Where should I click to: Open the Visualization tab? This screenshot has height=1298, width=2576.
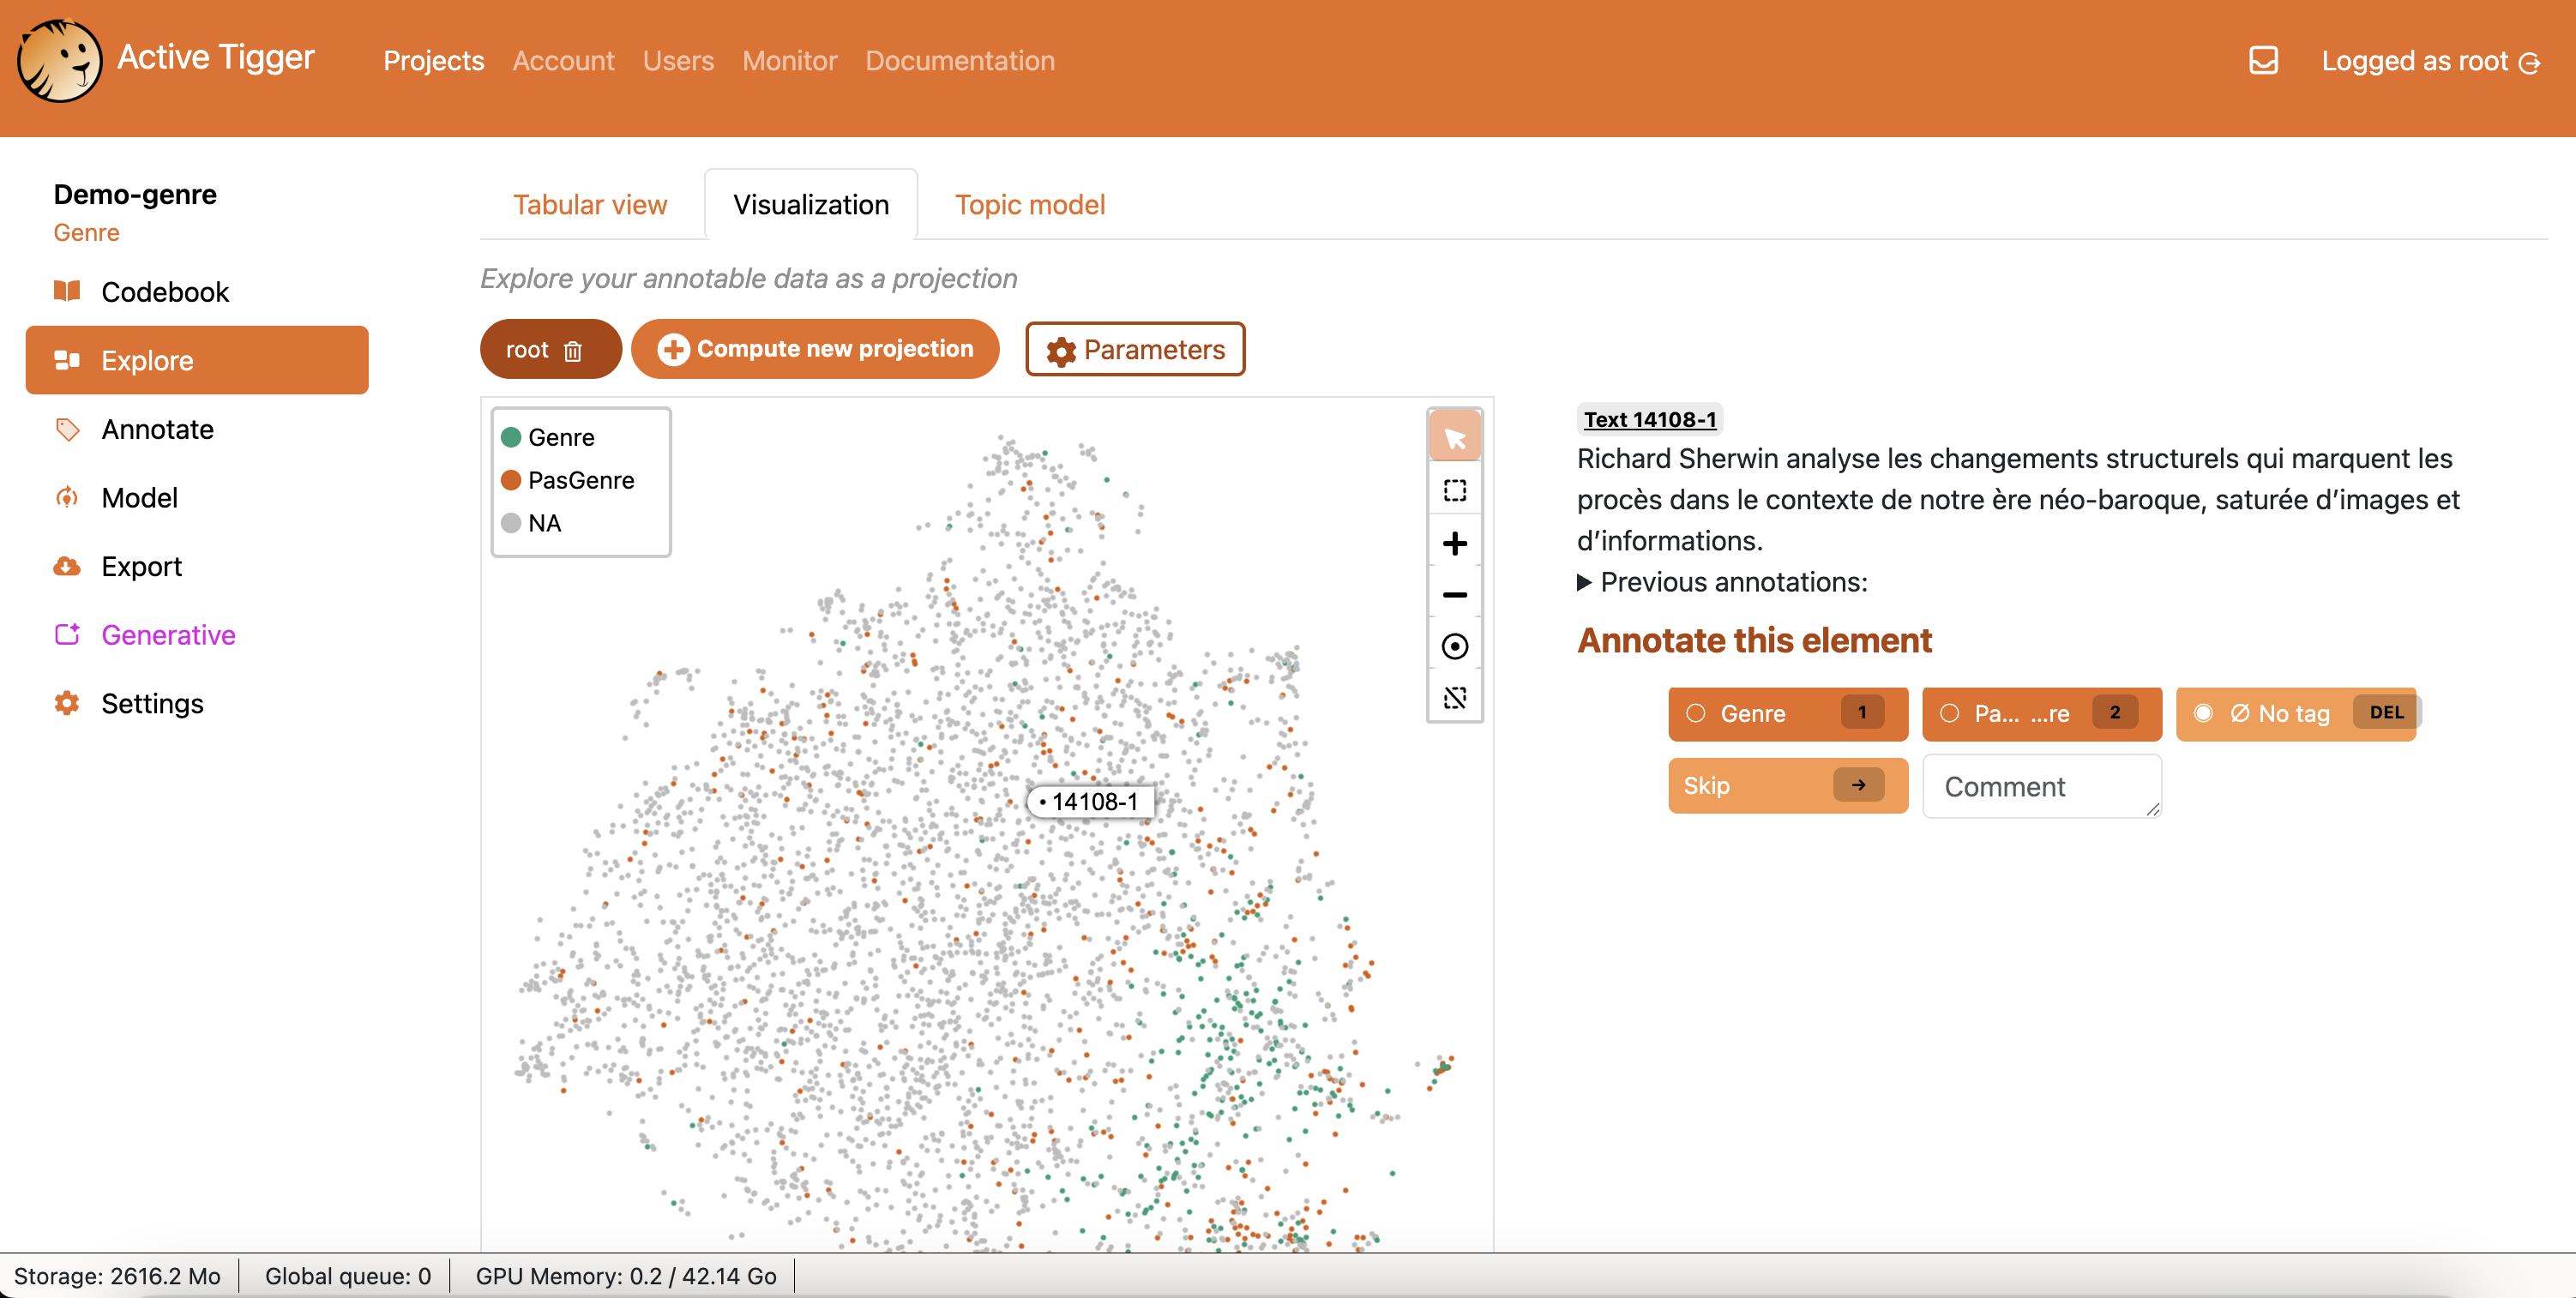[x=811, y=204]
